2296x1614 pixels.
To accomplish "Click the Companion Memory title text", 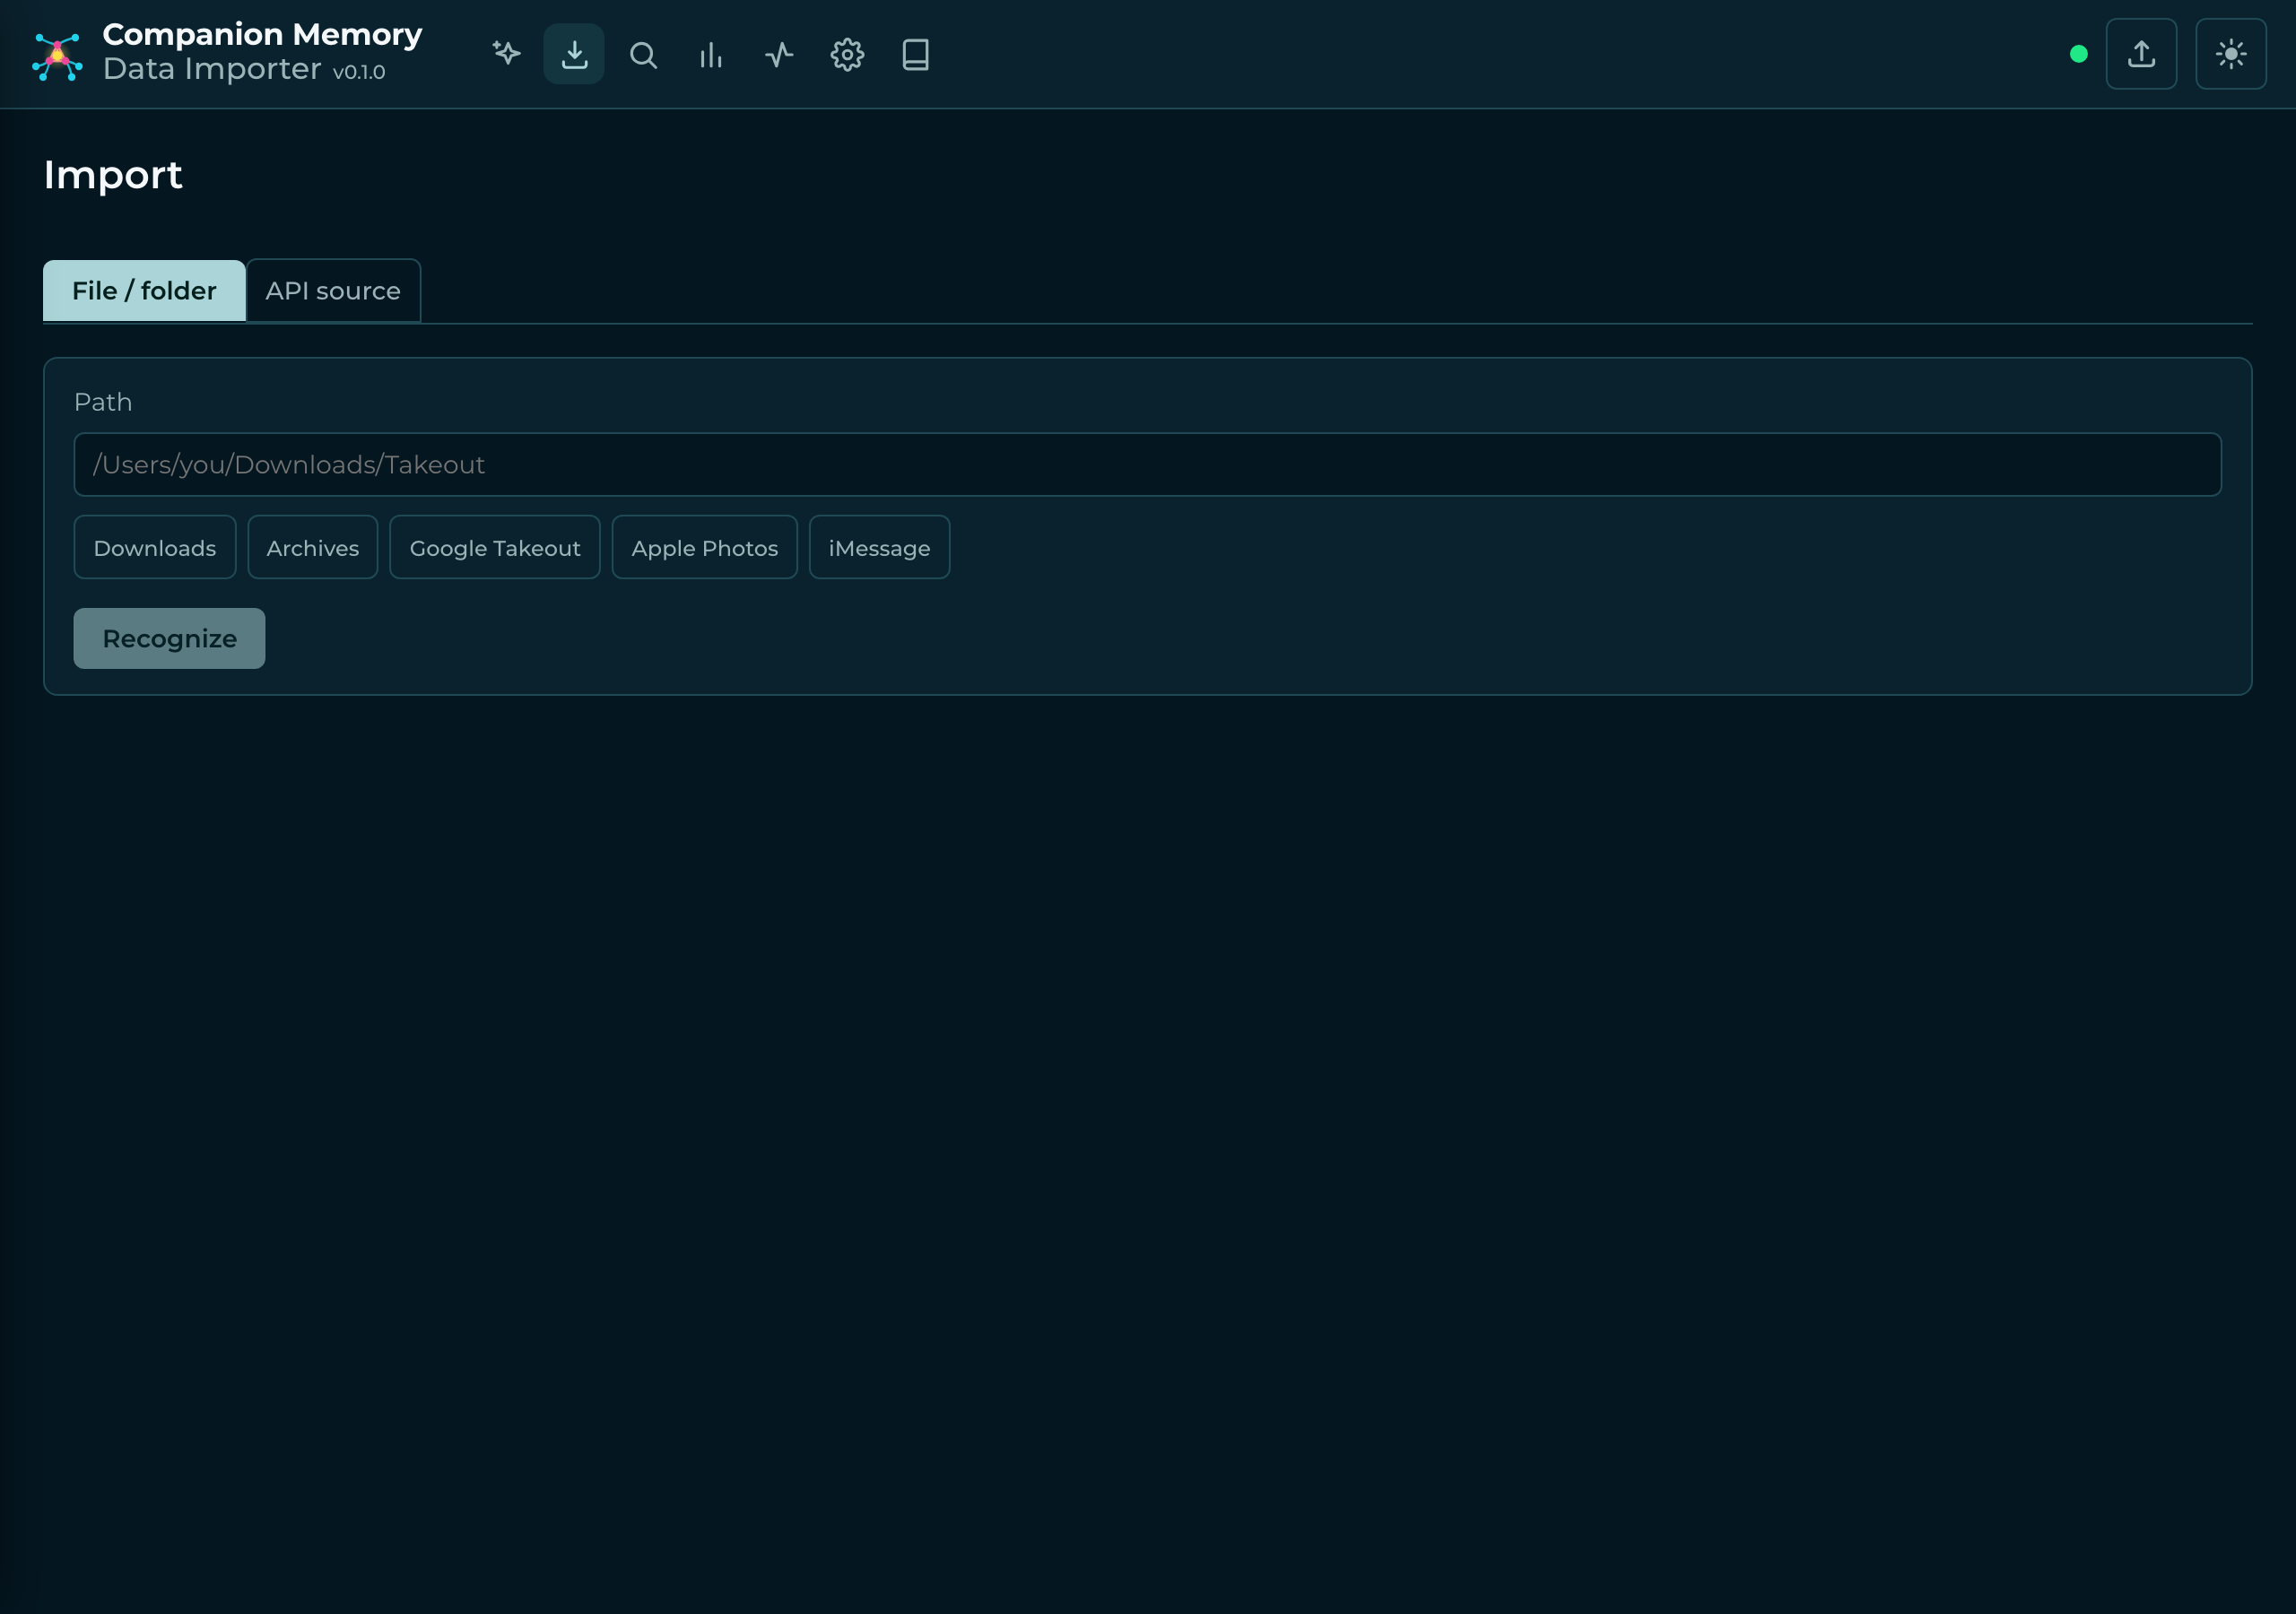I will tap(263, 35).
